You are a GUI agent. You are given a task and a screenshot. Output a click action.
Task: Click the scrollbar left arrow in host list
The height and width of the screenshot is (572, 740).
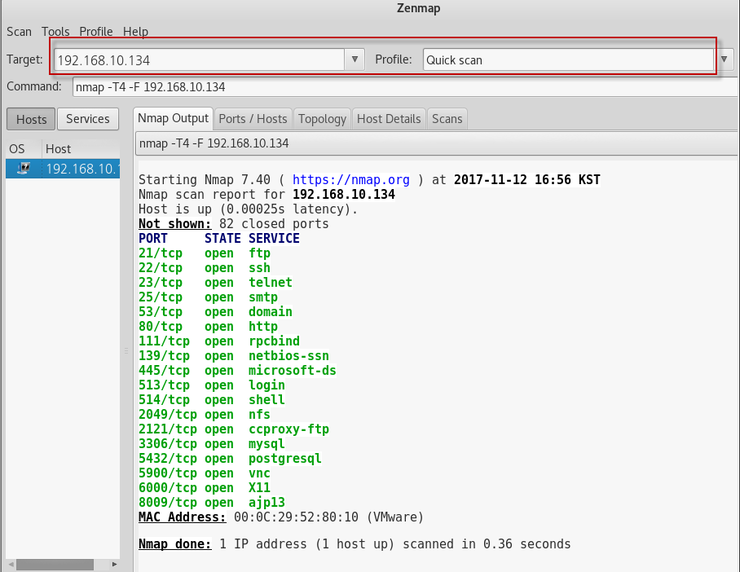(11, 564)
